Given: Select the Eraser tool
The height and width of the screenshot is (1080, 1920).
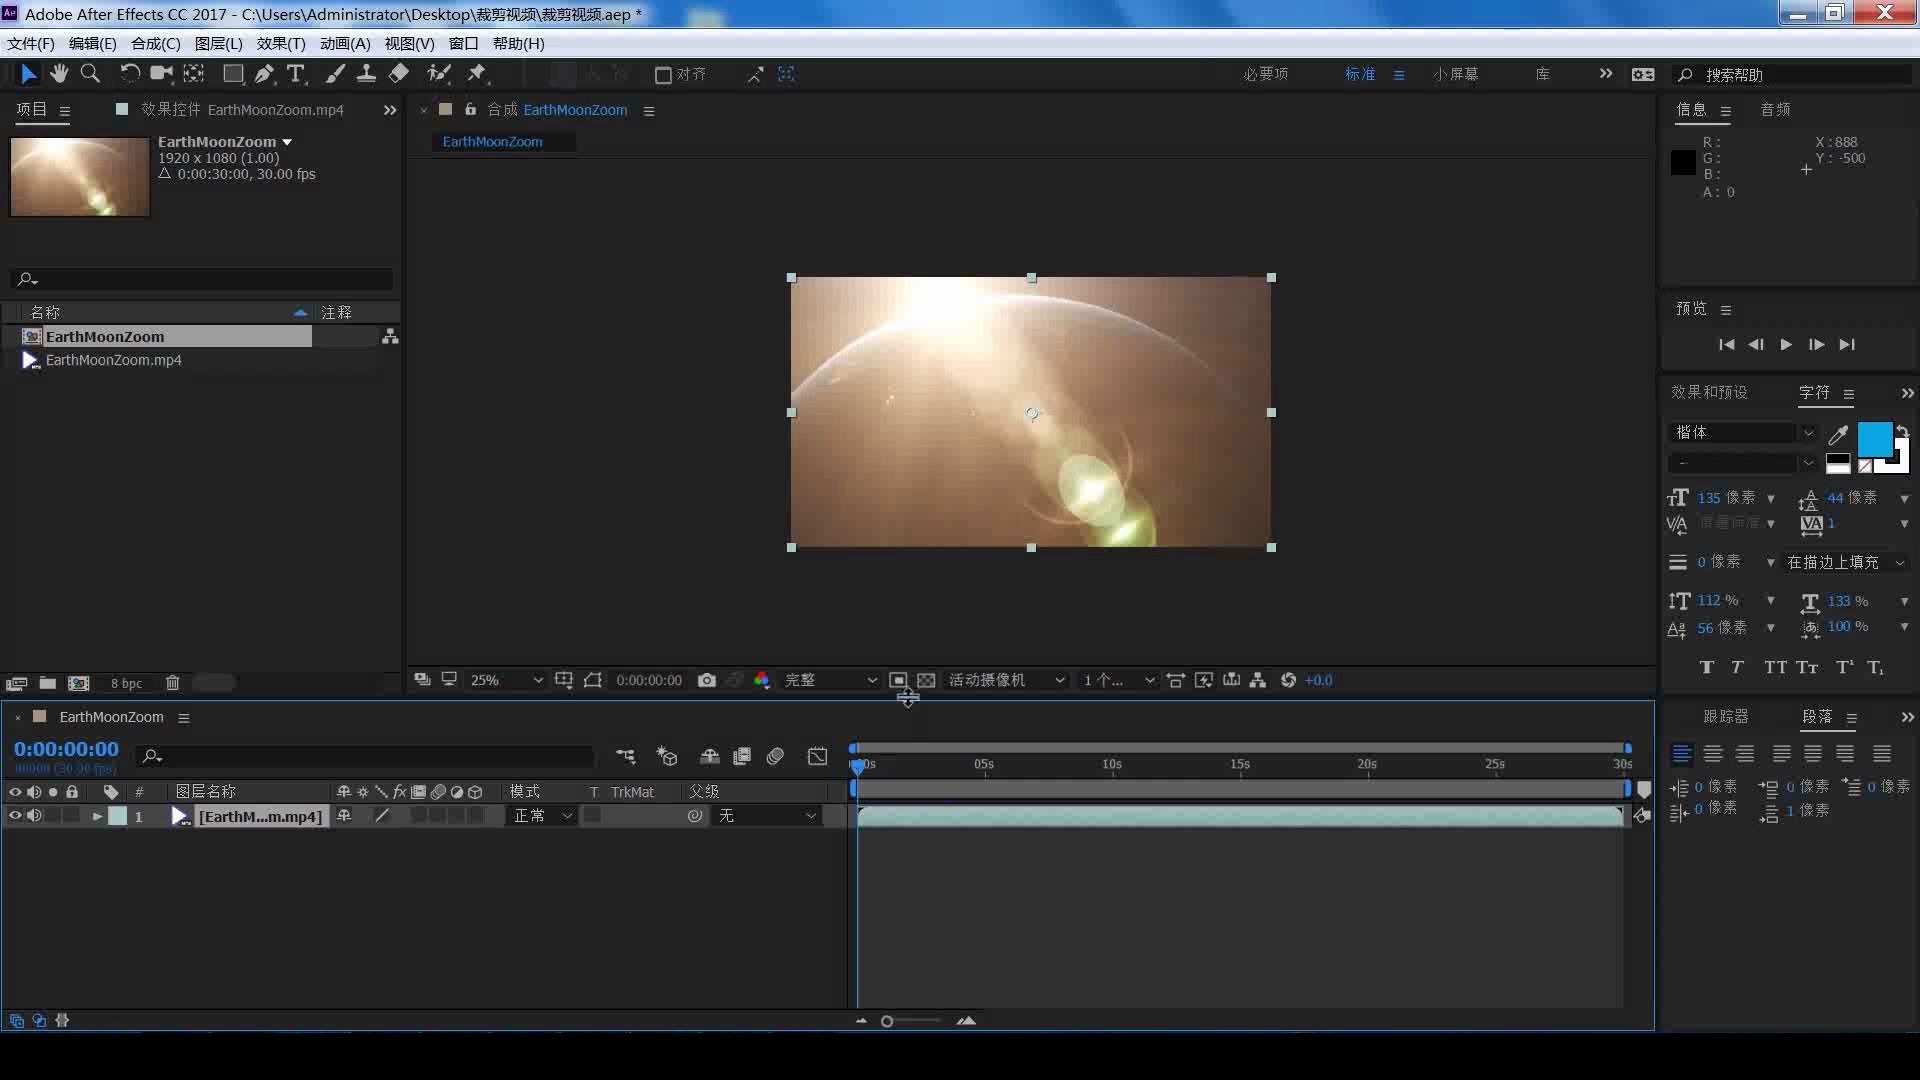Looking at the screenshot, I should click(x=398, y=74).
